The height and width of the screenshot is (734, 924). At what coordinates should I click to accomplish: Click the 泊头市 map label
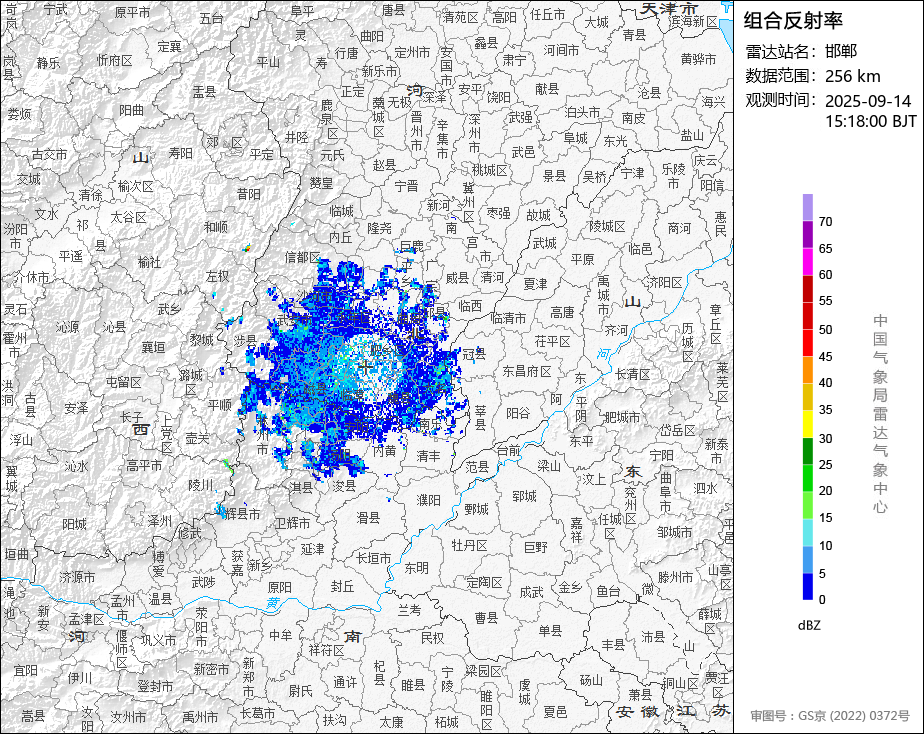(x=582, y=112)
